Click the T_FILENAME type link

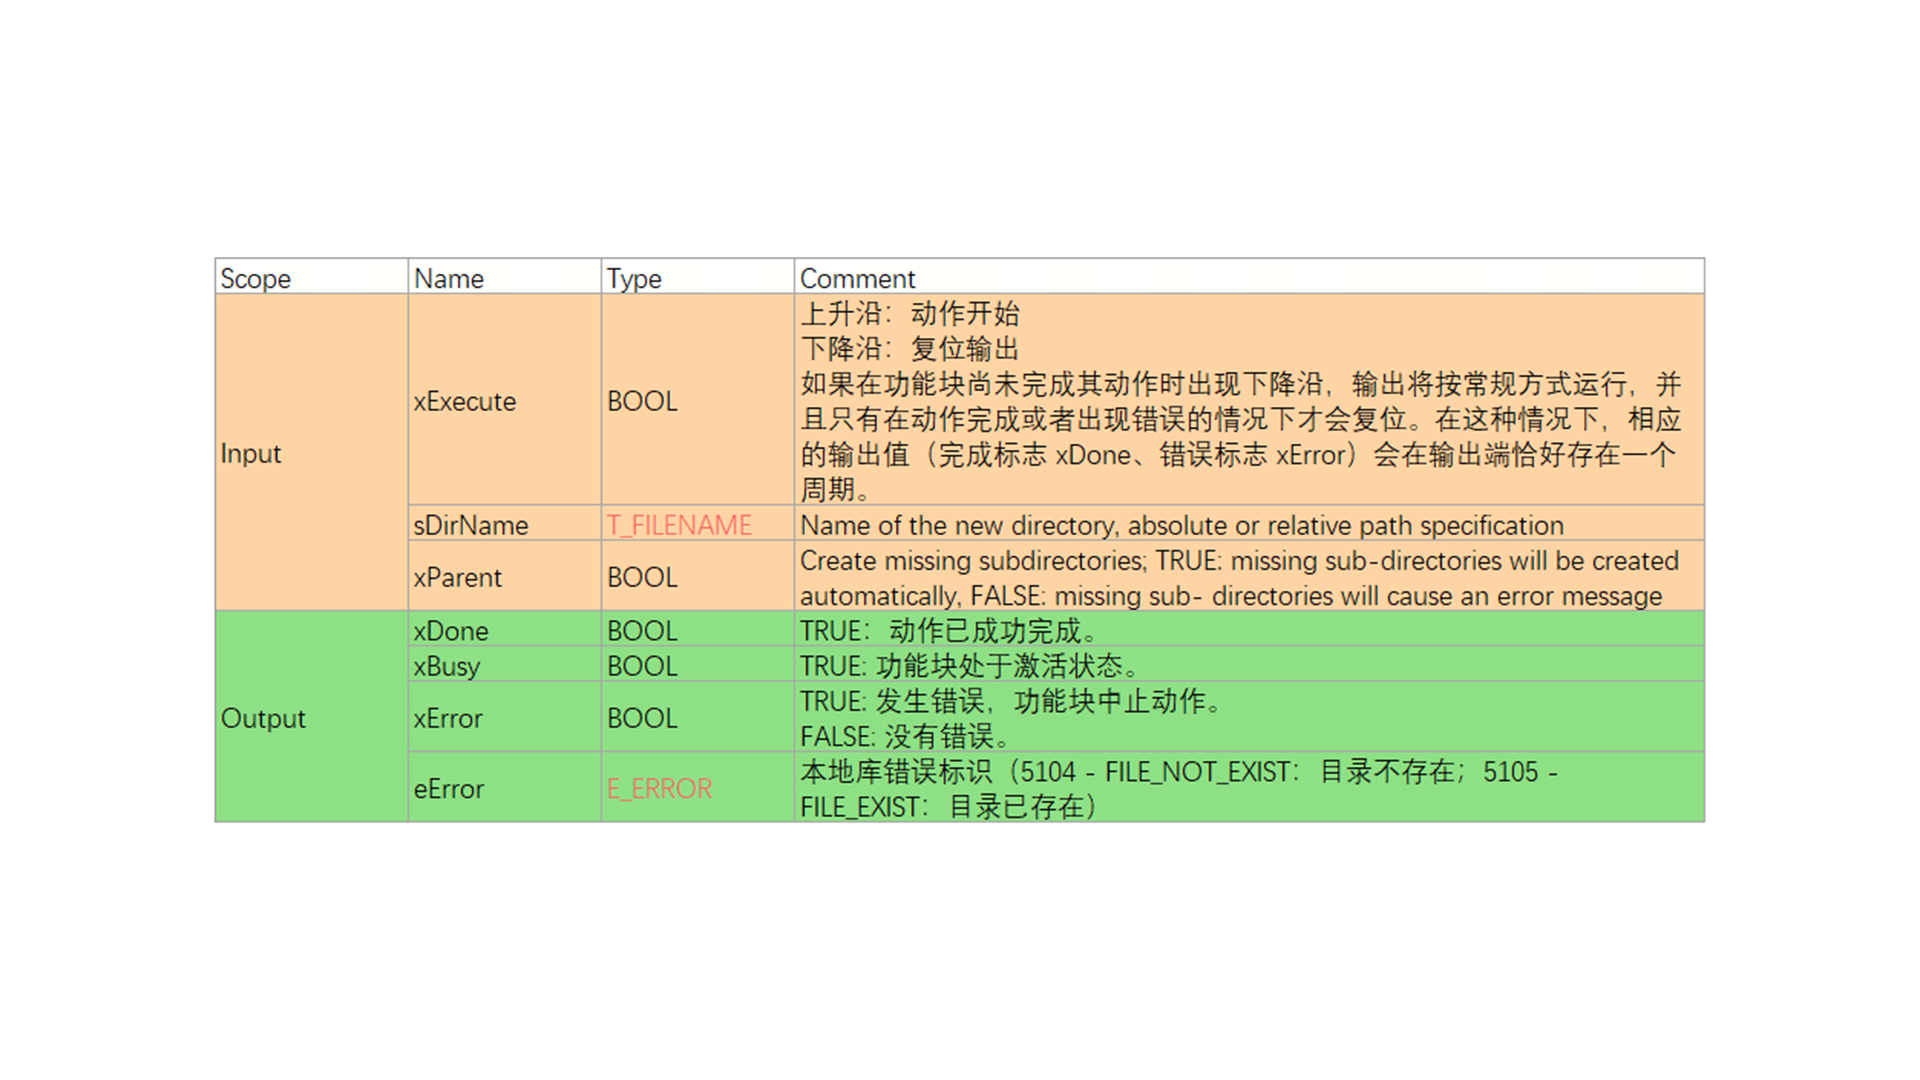(x=679, y=525)
